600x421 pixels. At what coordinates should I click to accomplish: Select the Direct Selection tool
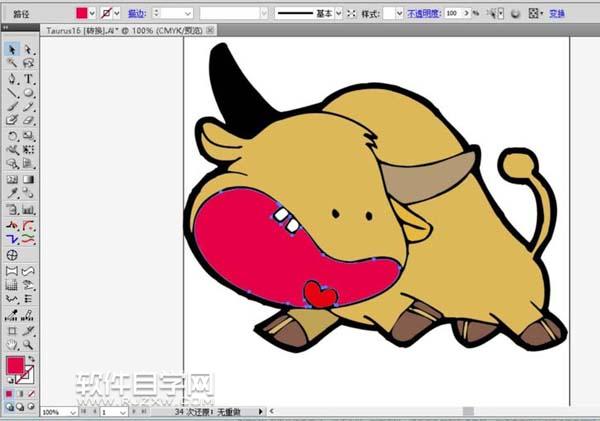pyautogui.click(x=29, y=49)
